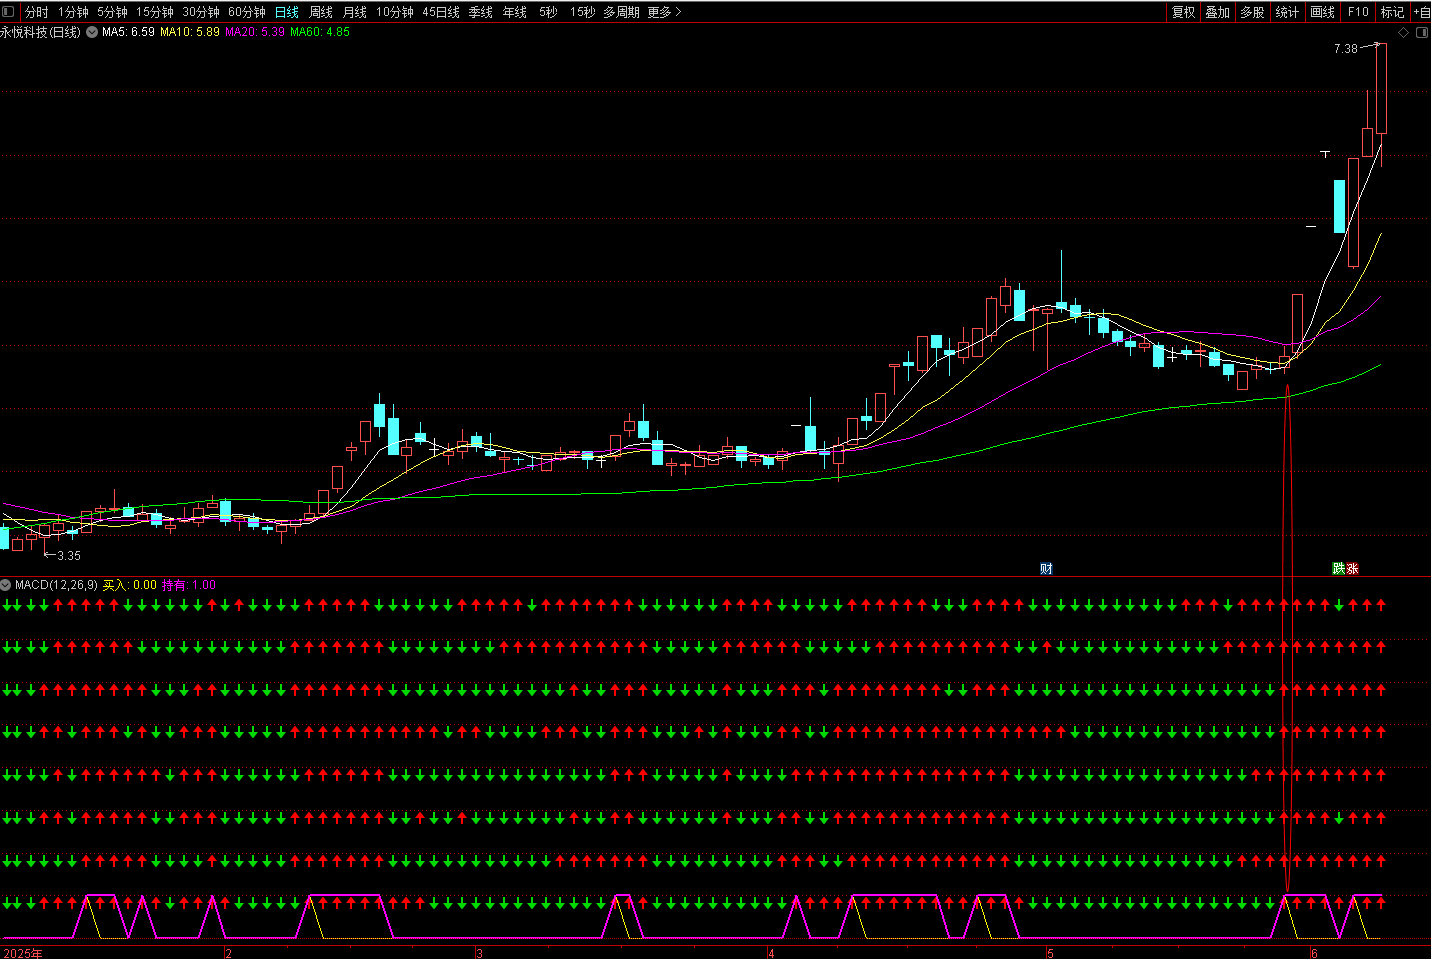Click month 6 marker on time axis
1431x959 pixels.
[1314, 953]
